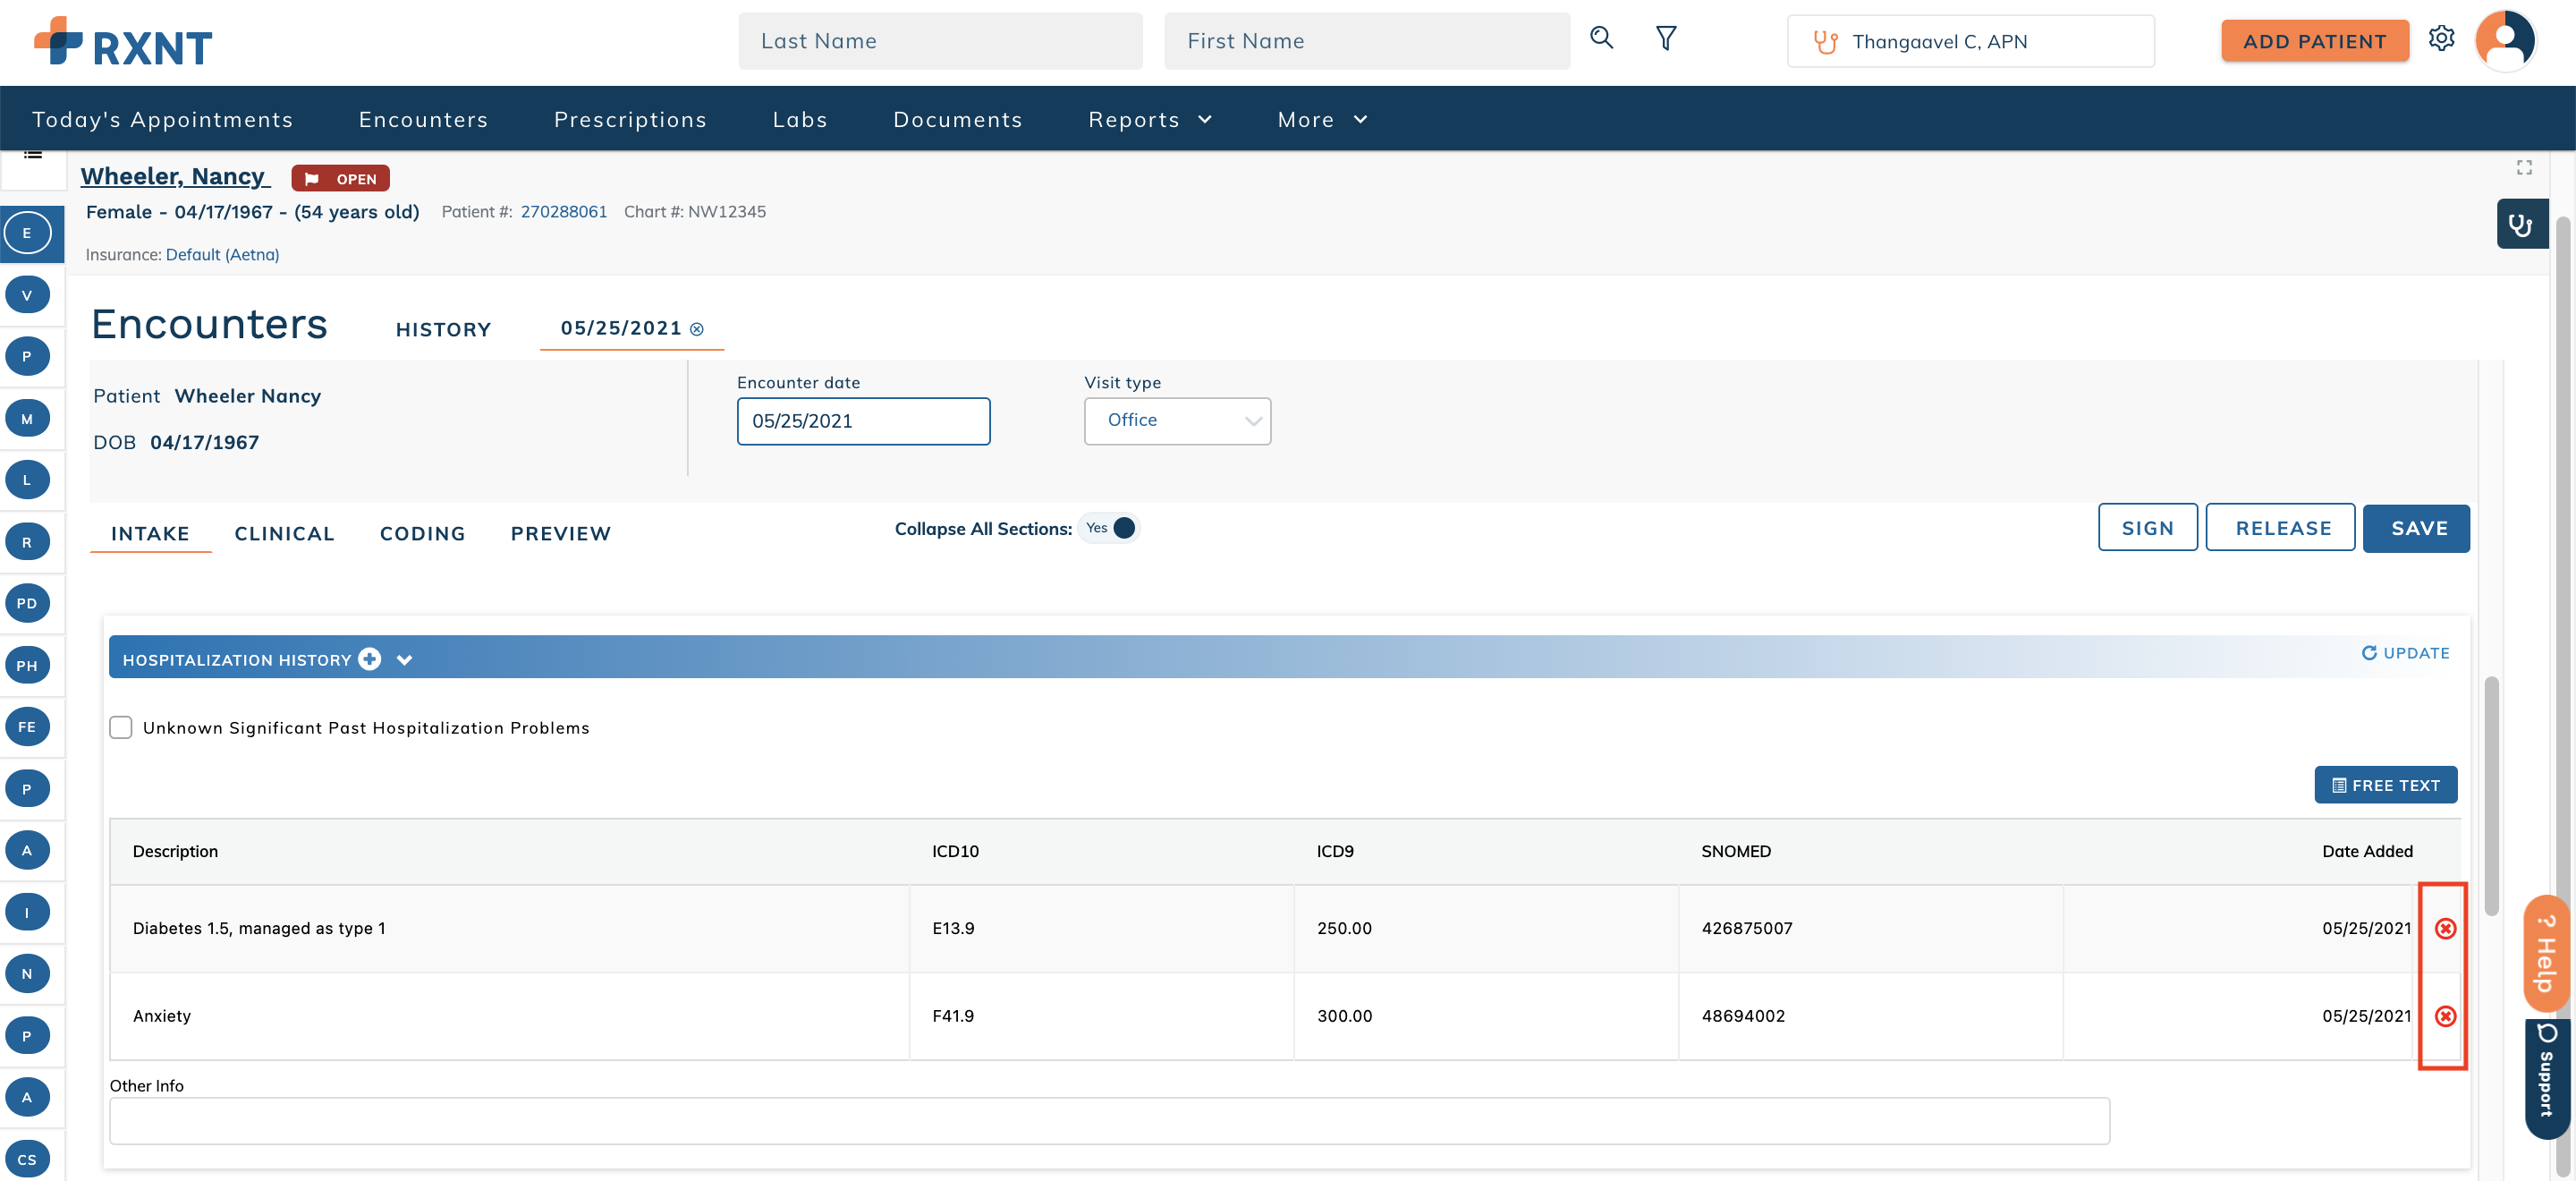Screen dimensions: 2576x1181
Task: Select the FE sidebar circle
Action: (27, 727)
